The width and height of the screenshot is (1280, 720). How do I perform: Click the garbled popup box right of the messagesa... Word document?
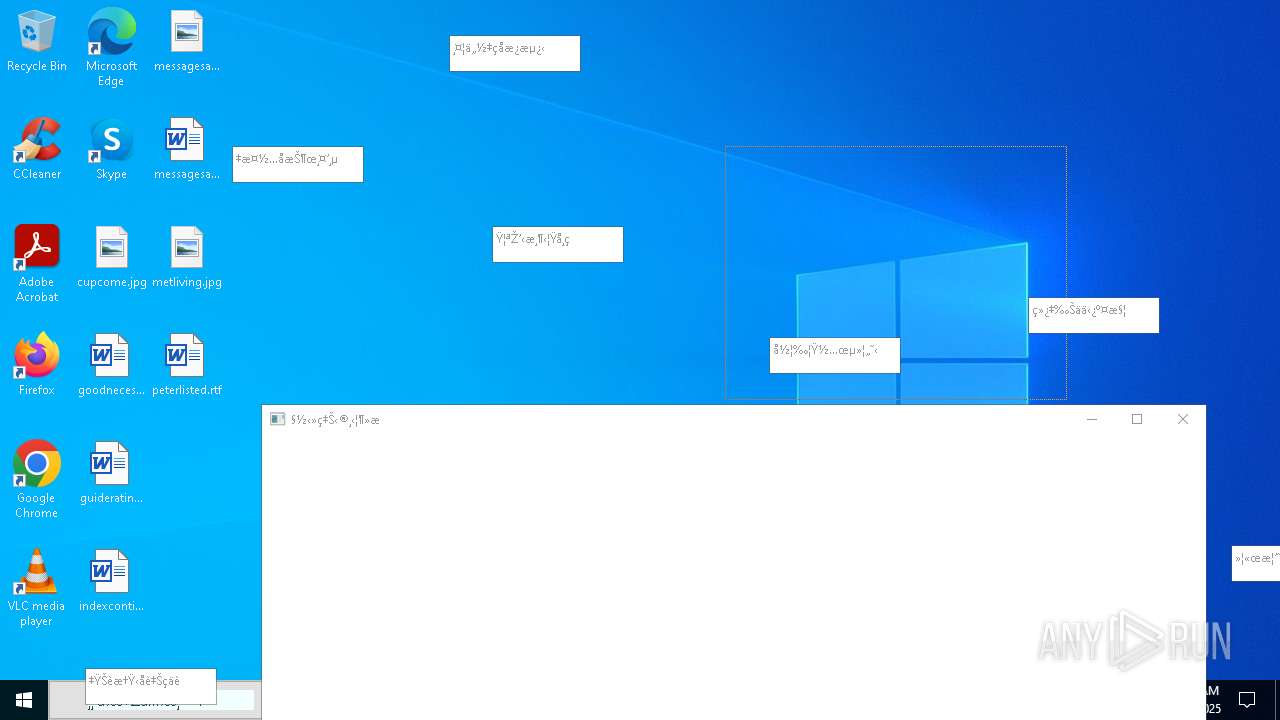click(298, 165)
